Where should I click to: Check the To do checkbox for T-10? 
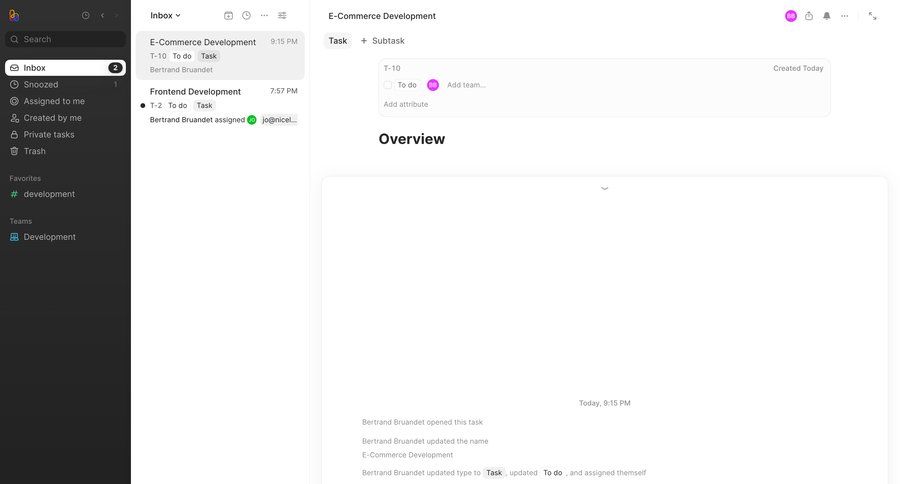coord(388,85)
